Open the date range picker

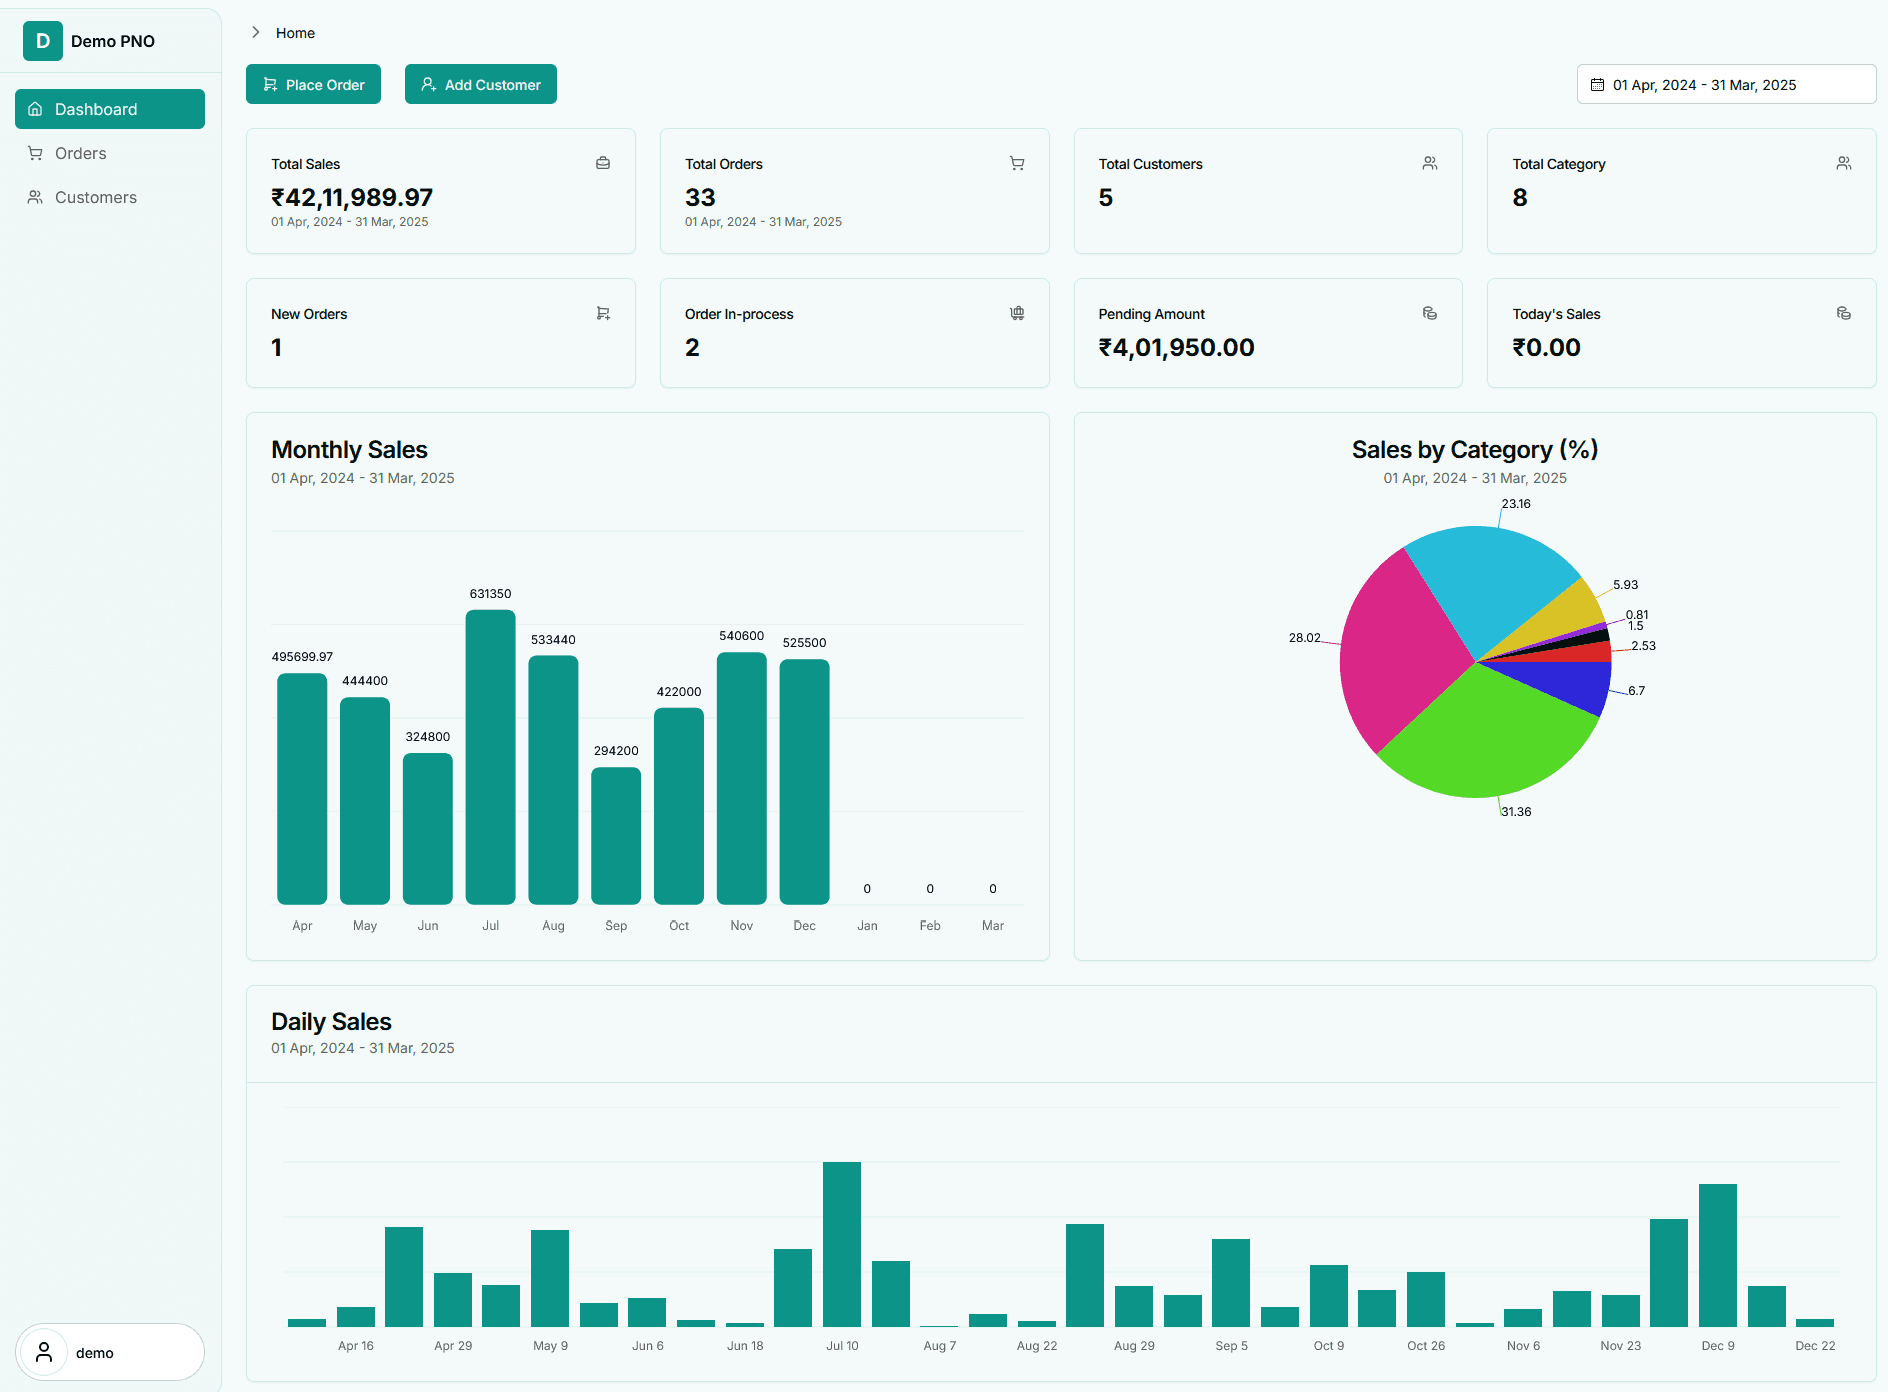click(x=1726, y=85)
